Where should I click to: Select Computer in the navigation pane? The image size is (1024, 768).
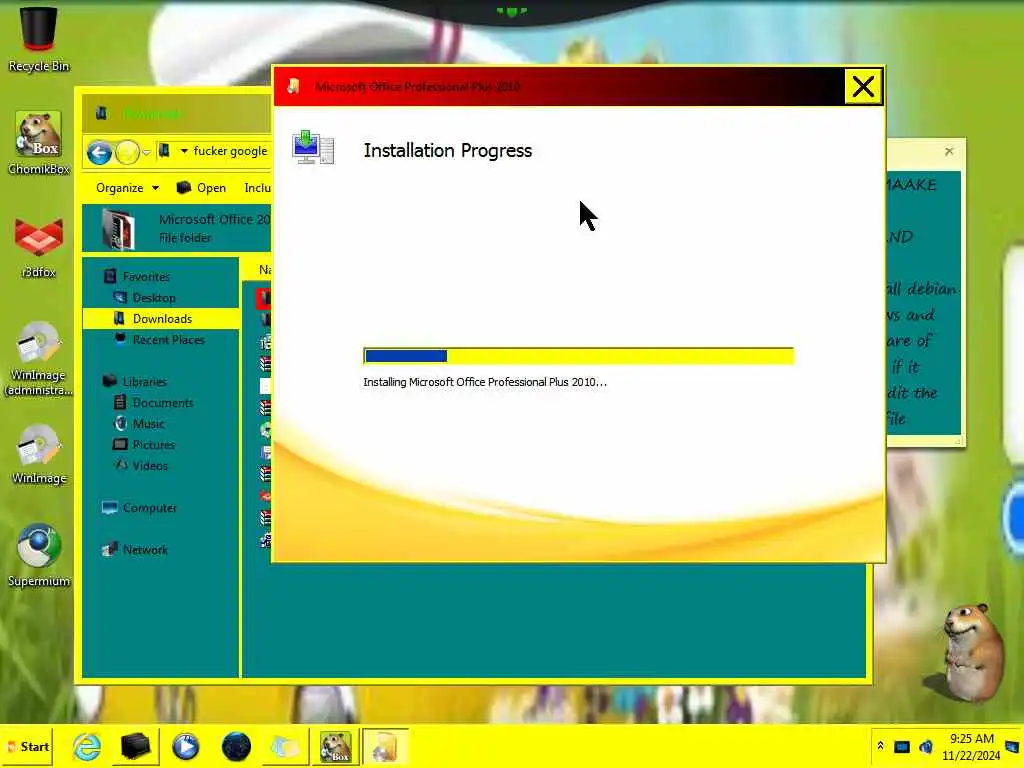click(140, 507)
